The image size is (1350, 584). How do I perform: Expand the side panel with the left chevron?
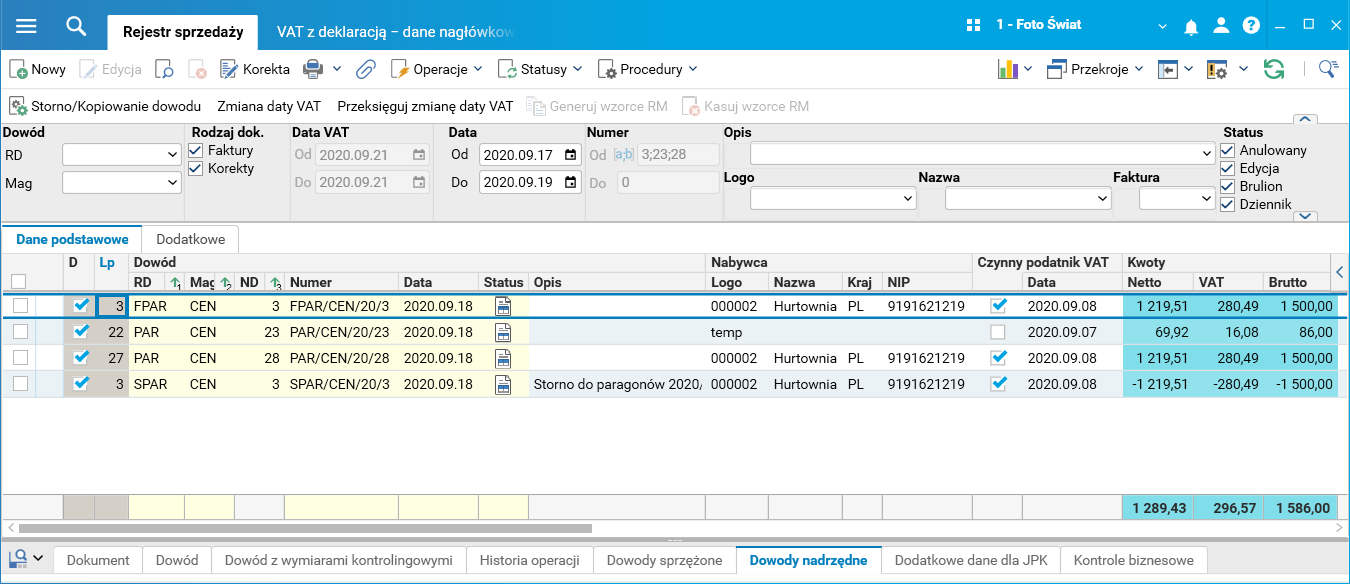[x=1340, y=271]
